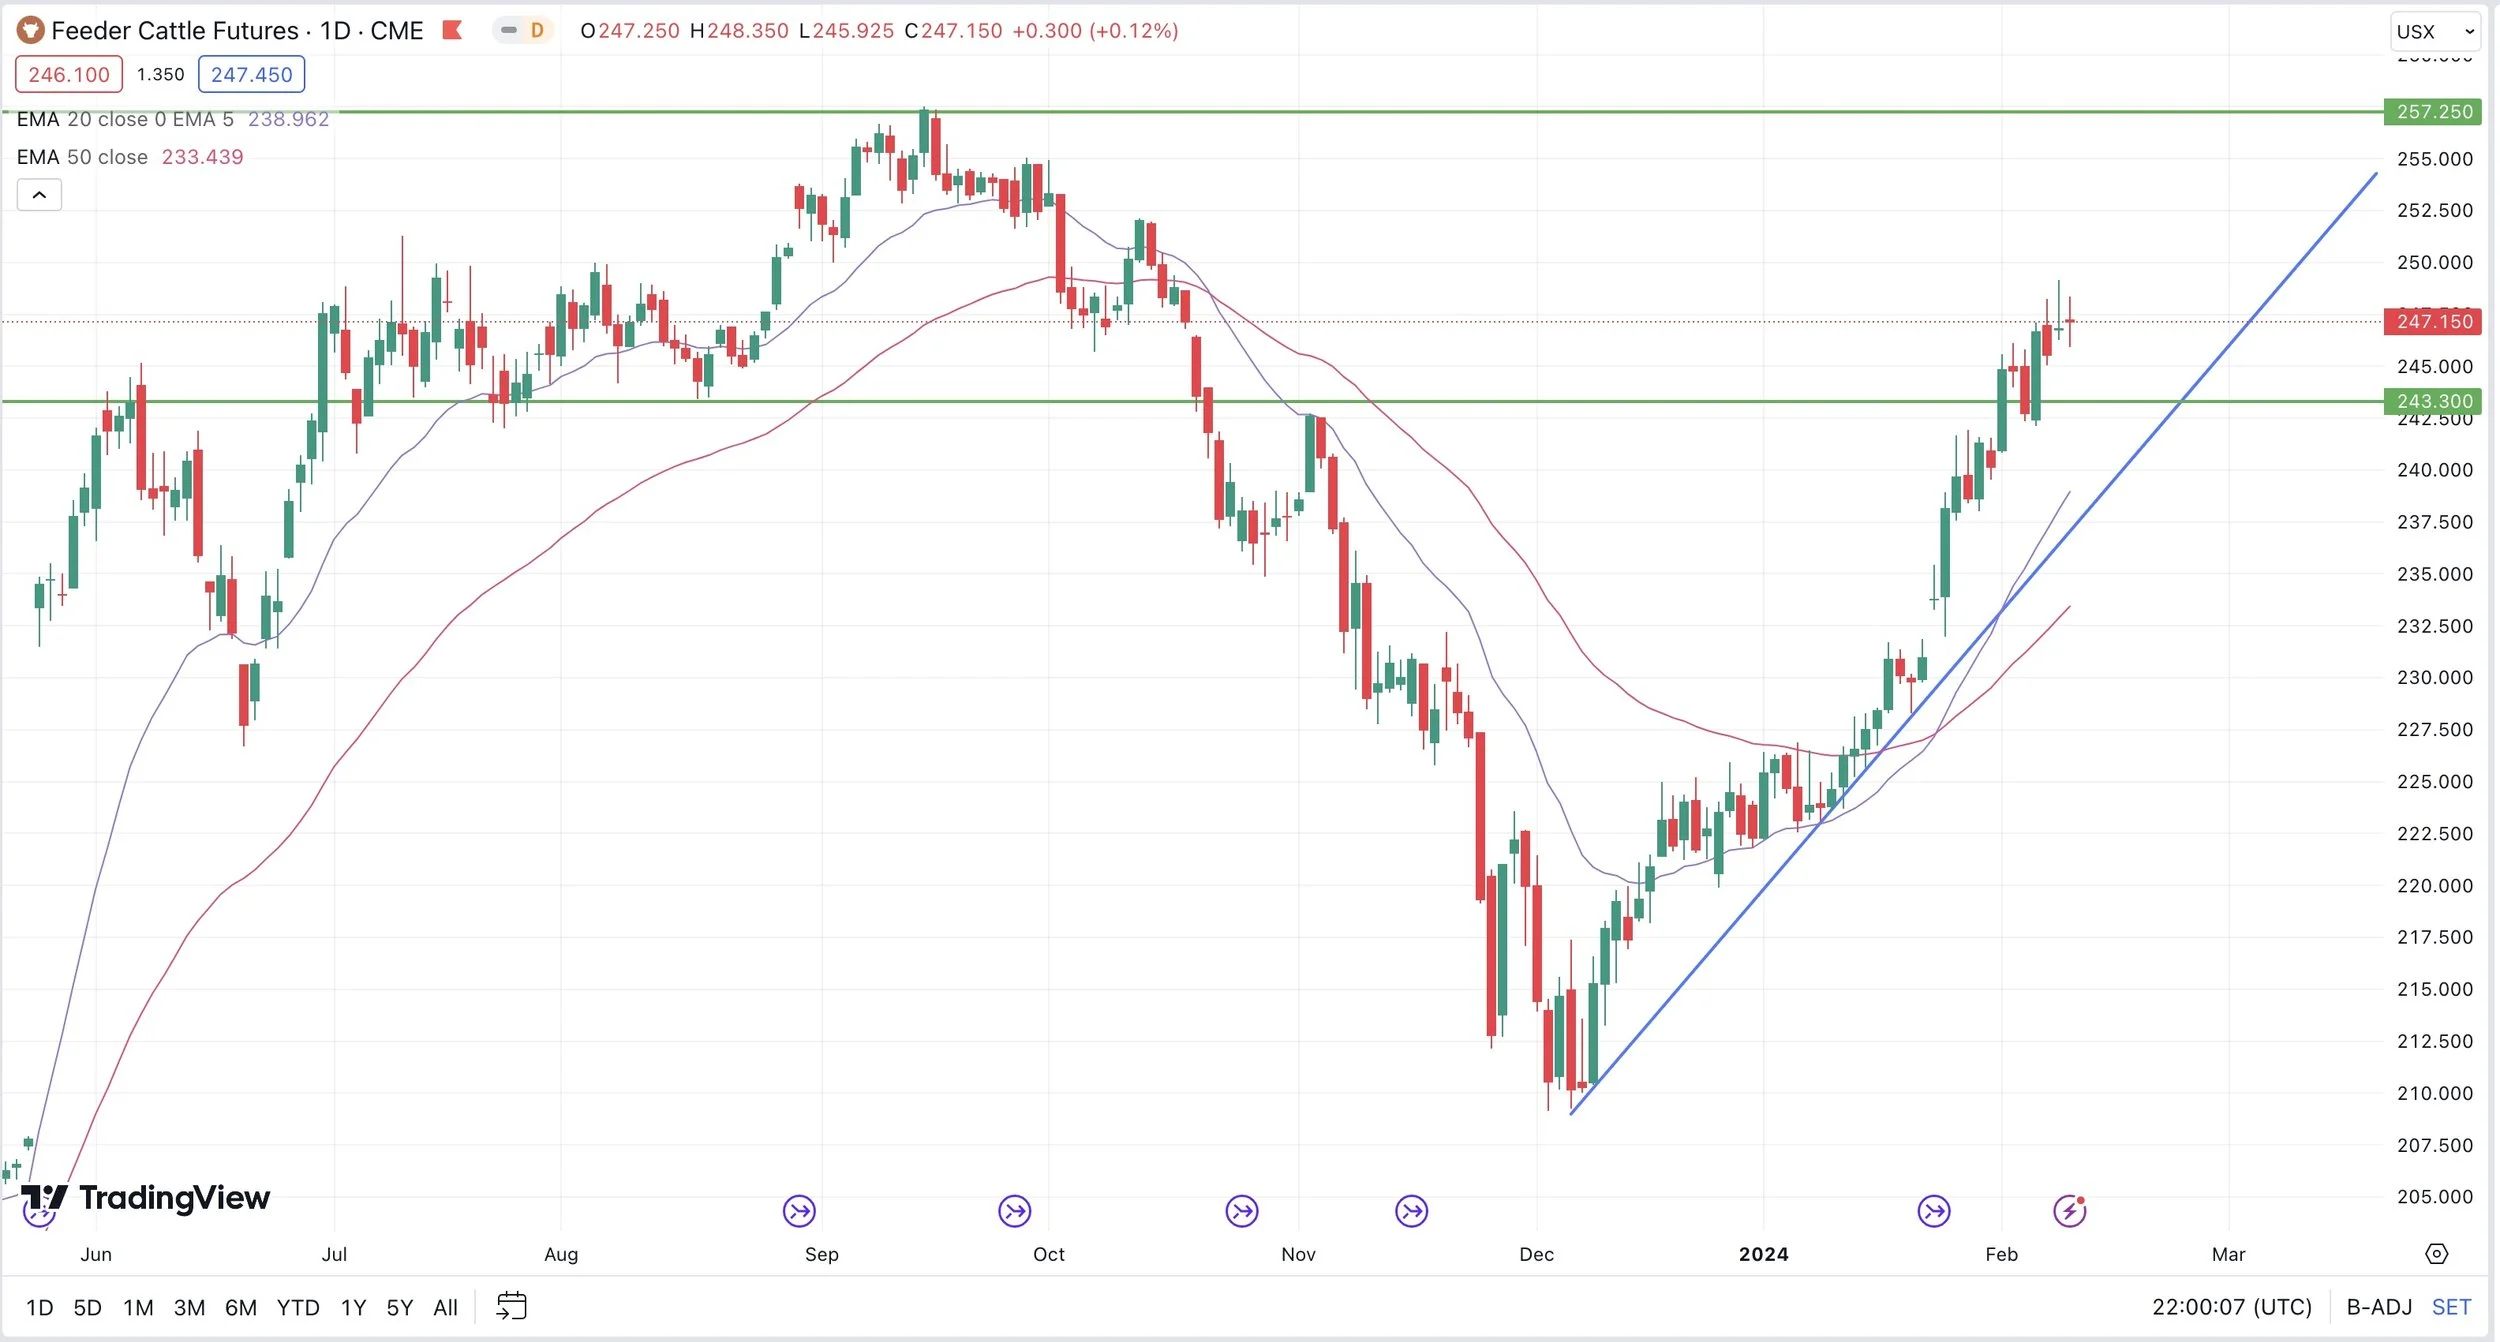
Task: Open the go-to-date calendar icon
Action: [511, 1306]
